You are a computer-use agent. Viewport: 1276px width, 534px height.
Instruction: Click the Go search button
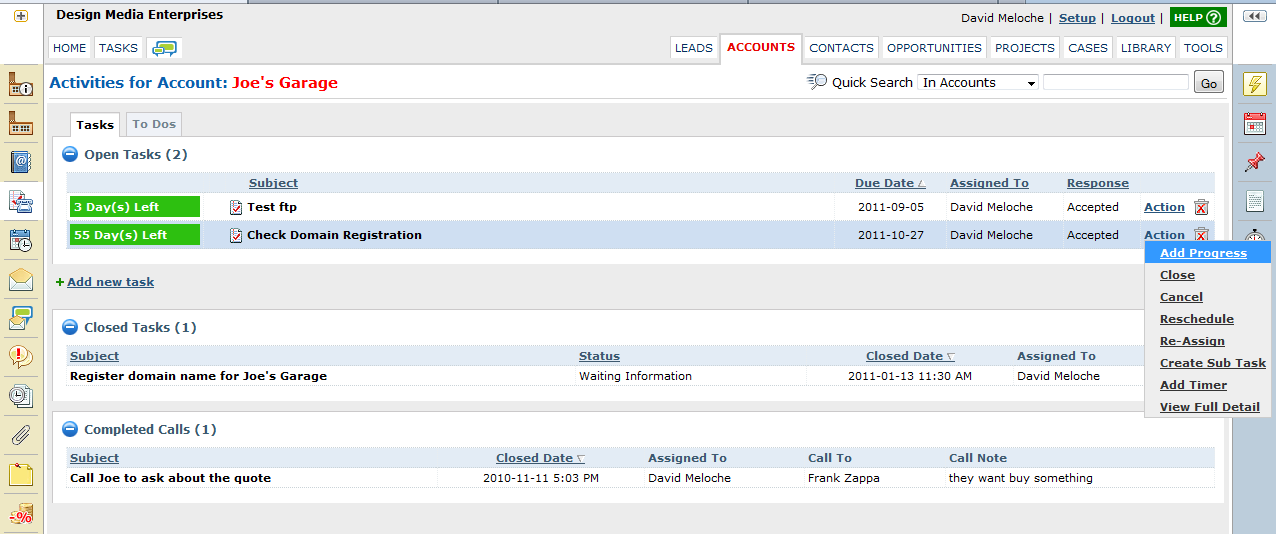(1209, 83)
